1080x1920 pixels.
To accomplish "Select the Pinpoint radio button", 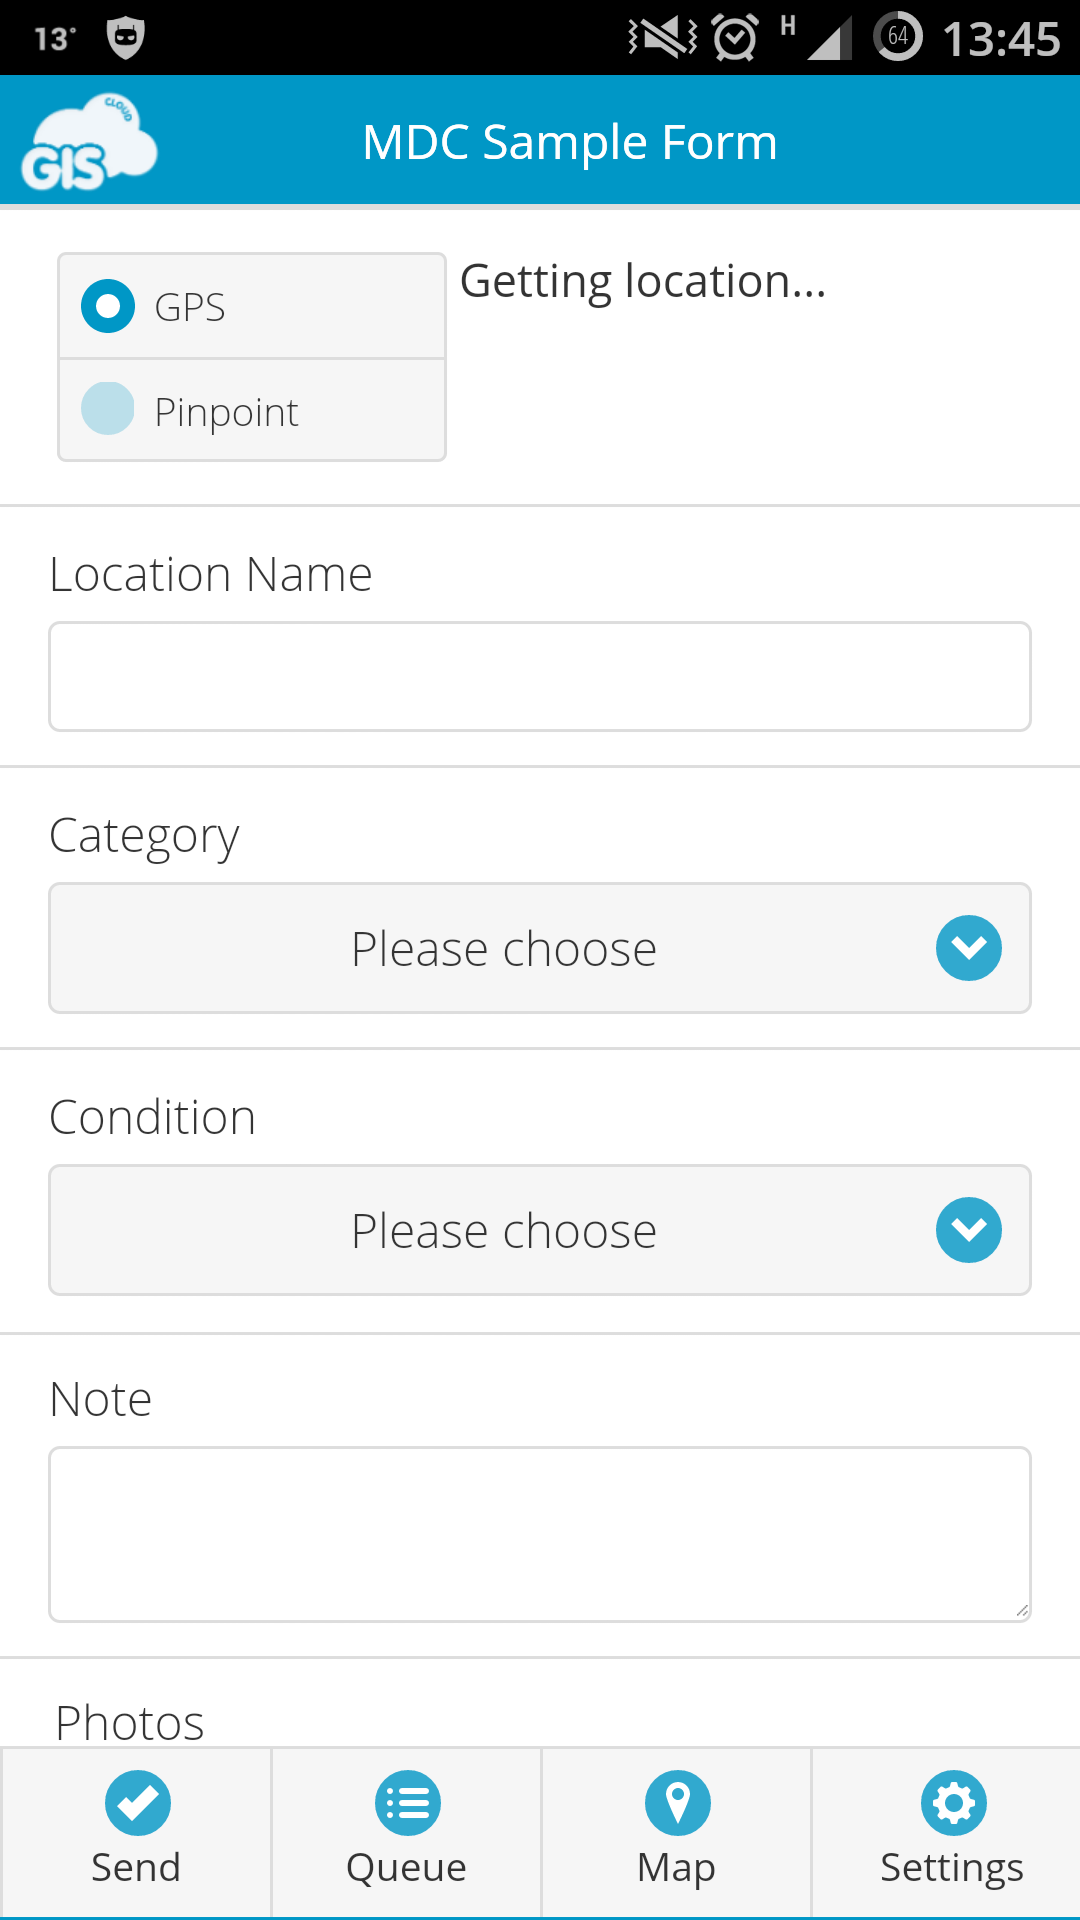I will click(108, 408).
